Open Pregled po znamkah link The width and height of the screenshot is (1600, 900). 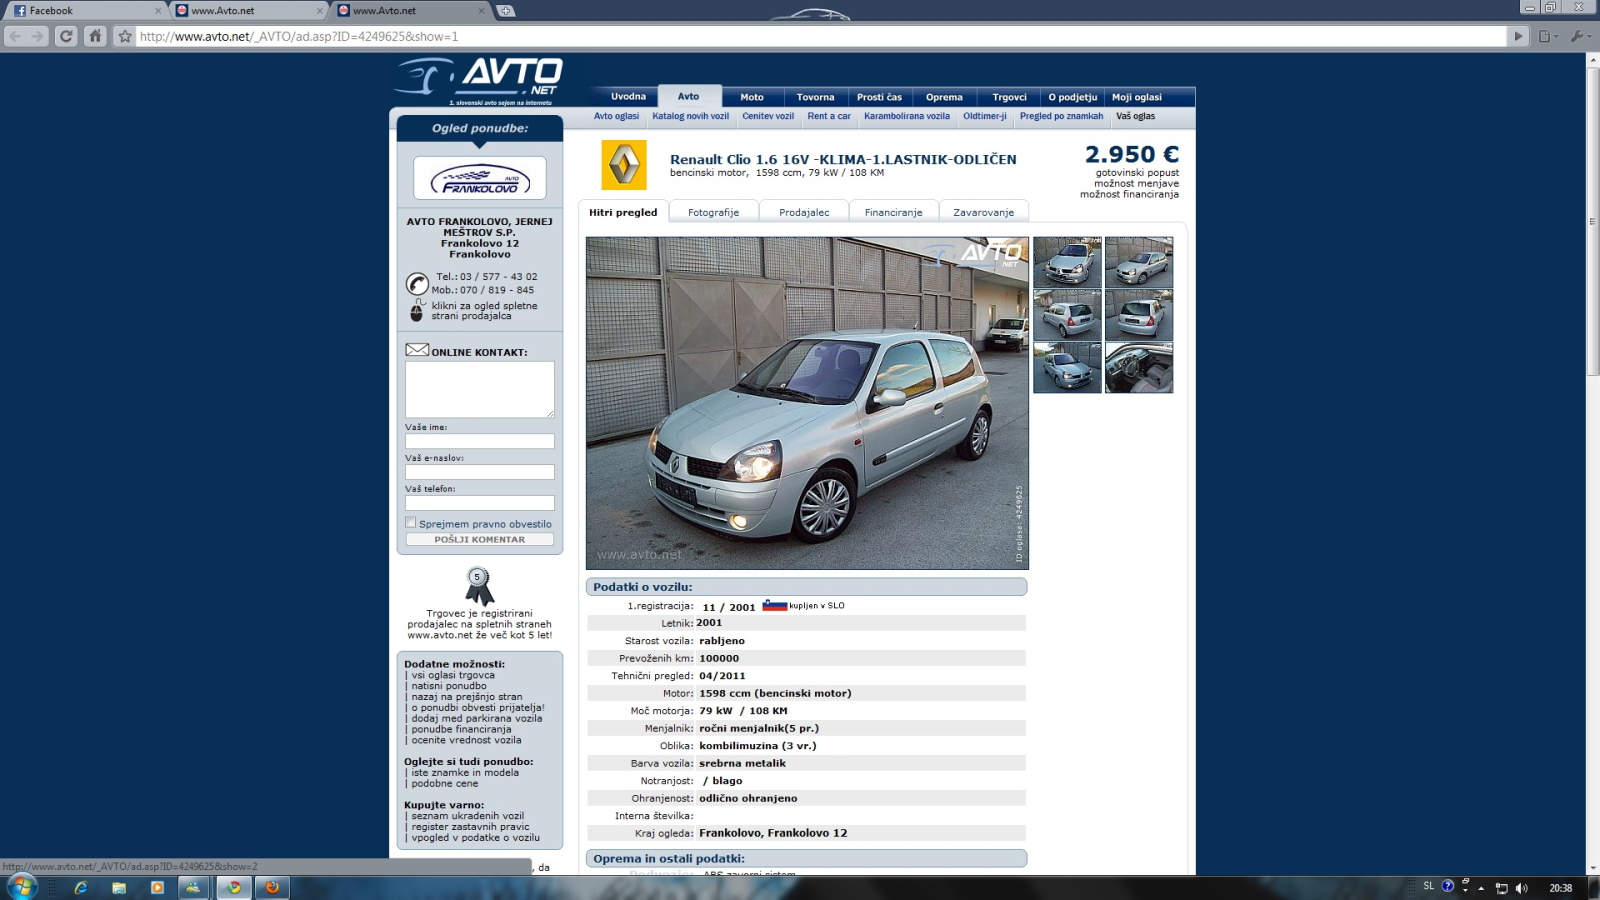[x=1062, y=116]
